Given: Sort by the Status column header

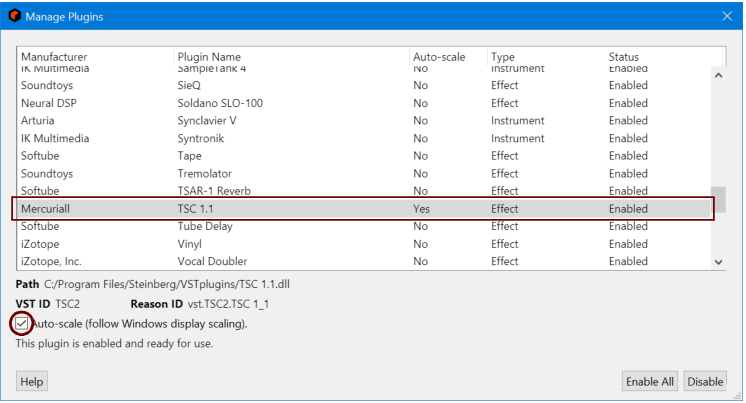Looking at the screenshot, I should [x=664, y=57].
